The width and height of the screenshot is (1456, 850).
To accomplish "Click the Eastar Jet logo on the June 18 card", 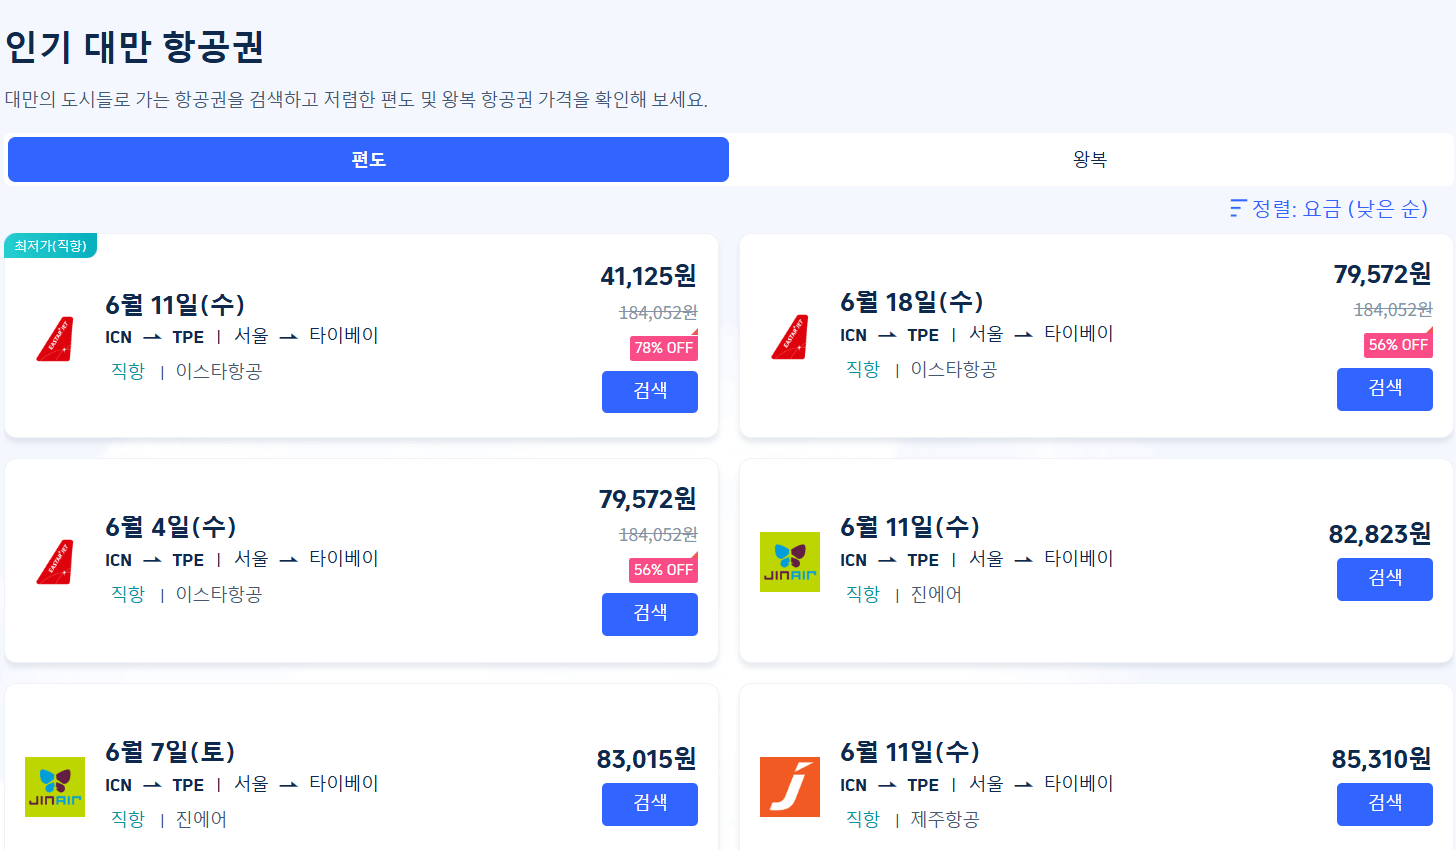I will click(x=789, y=337).
